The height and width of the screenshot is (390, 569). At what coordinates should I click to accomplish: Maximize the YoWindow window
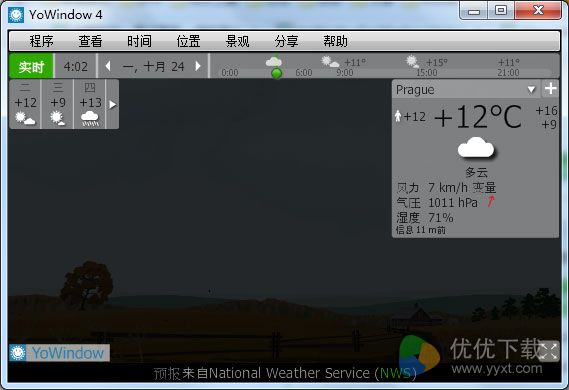tap(500, 11)
